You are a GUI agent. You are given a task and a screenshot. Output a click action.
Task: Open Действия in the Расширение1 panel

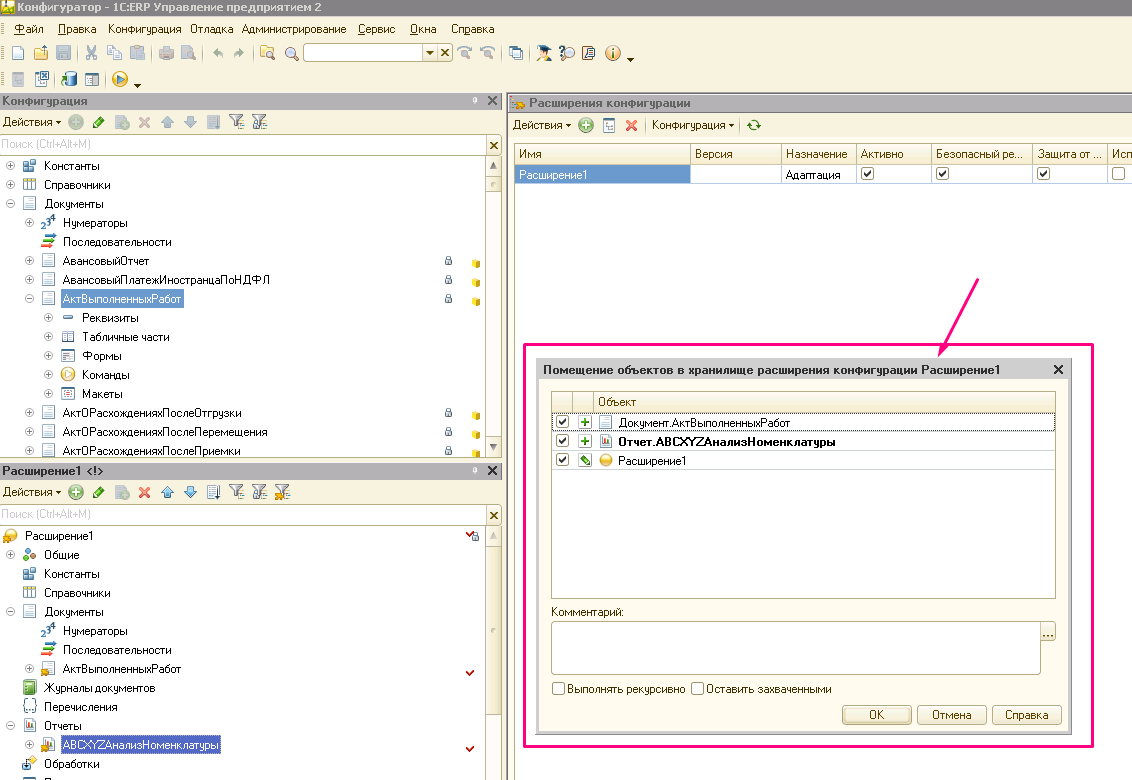tap(32, 492)
